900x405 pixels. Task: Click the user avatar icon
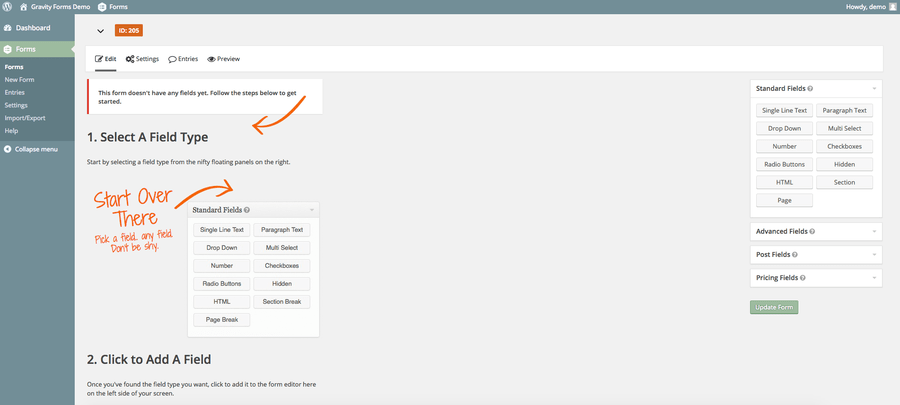coord(892,7)
